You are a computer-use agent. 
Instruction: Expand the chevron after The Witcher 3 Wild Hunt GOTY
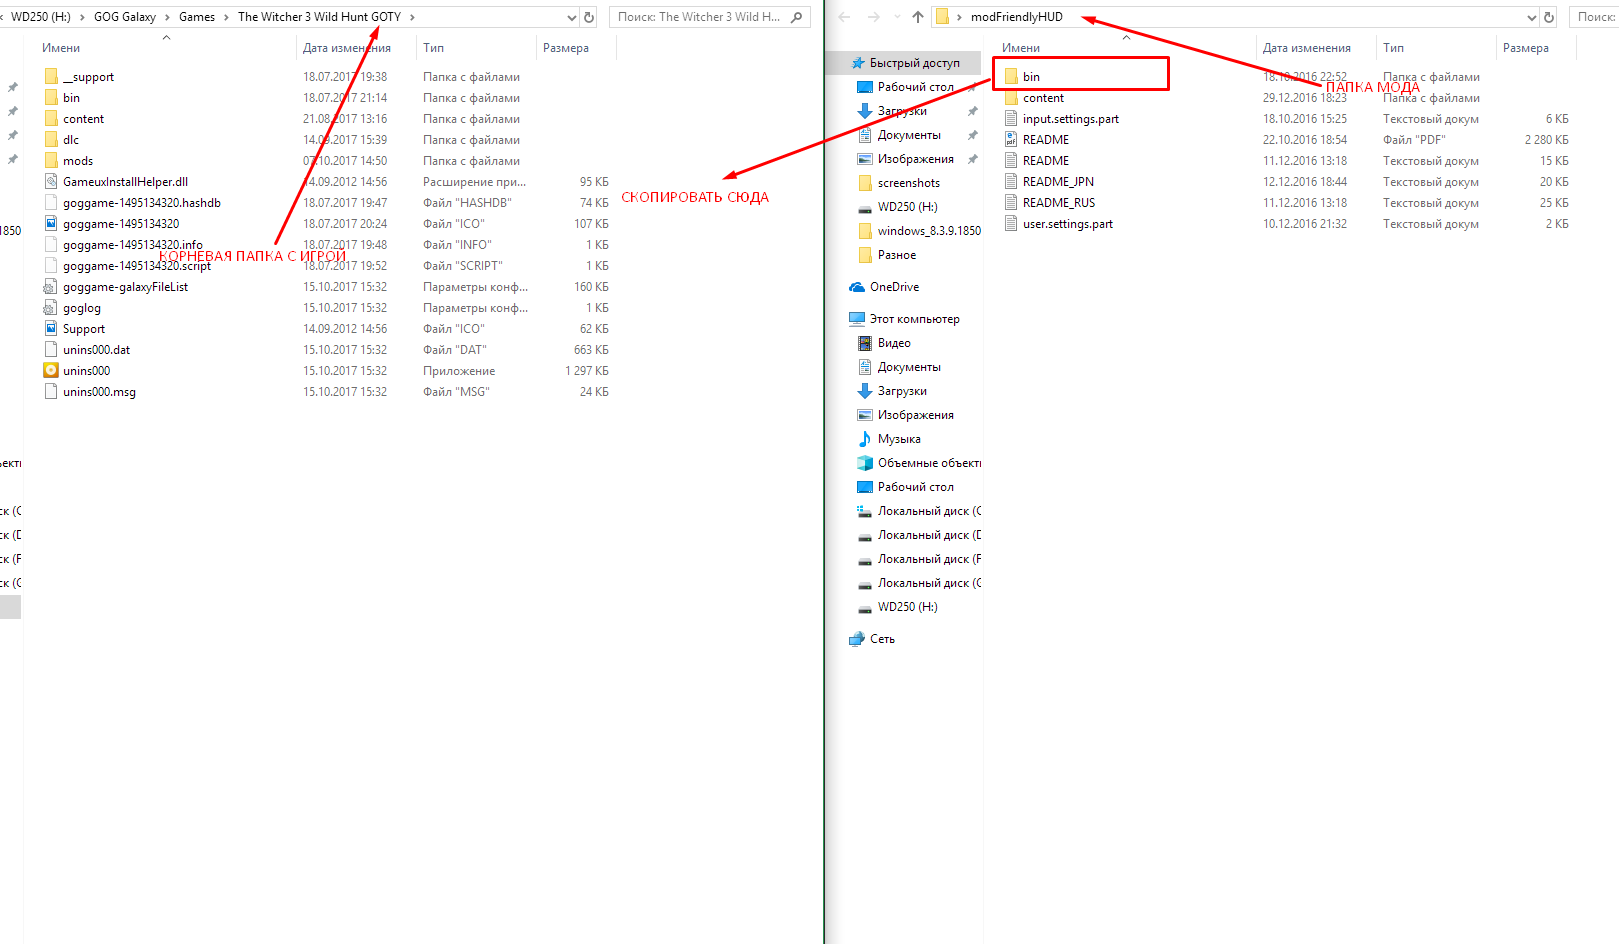click(412, 17)
